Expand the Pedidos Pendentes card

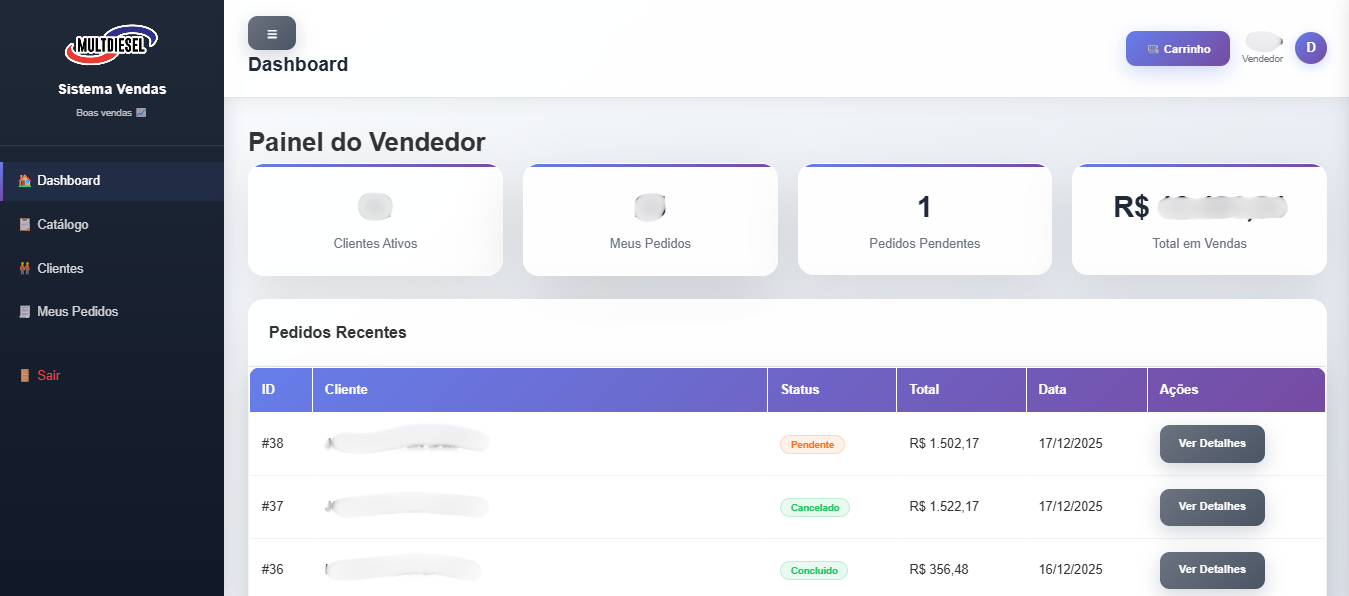(924, 219)
